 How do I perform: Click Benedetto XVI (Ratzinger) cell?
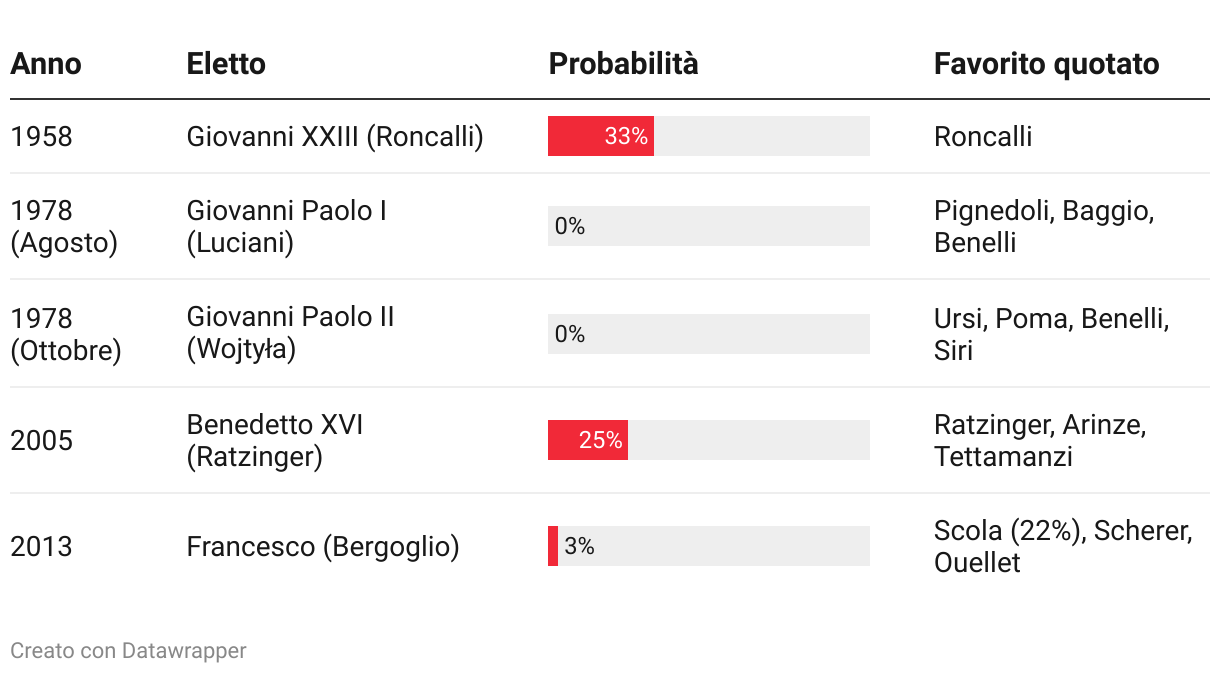(275, 441)
